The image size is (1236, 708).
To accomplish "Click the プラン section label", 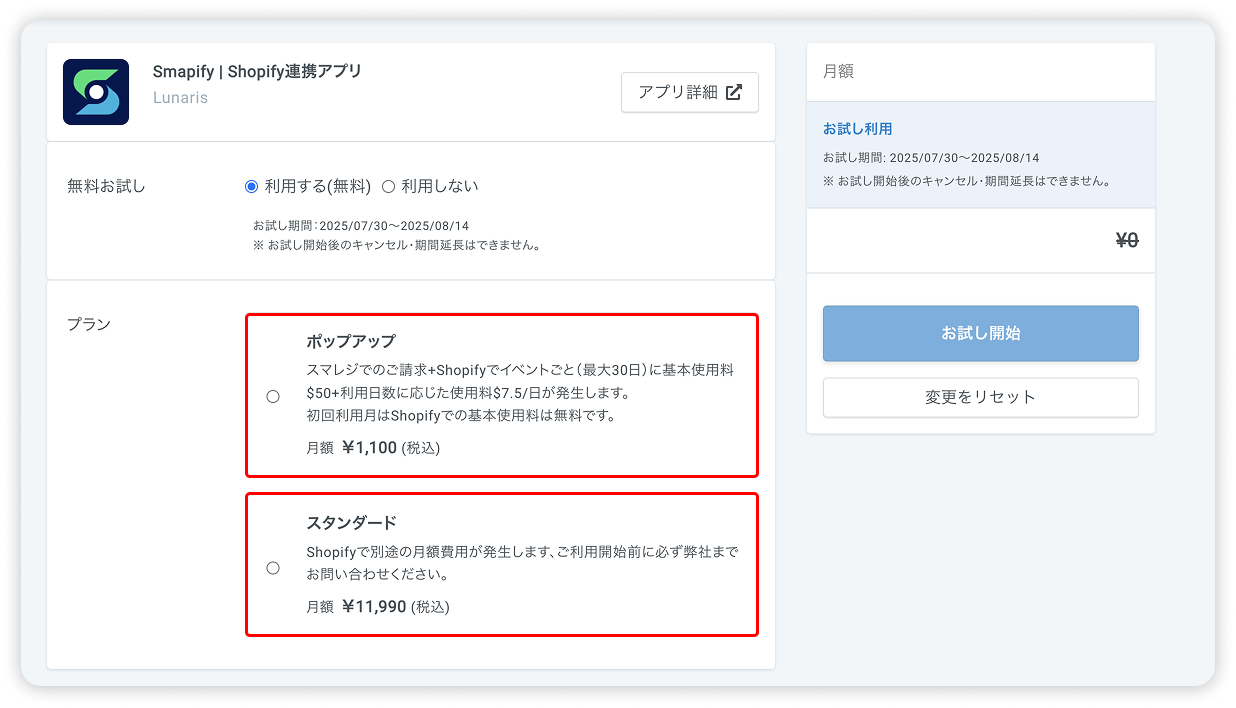I will 89,324.
